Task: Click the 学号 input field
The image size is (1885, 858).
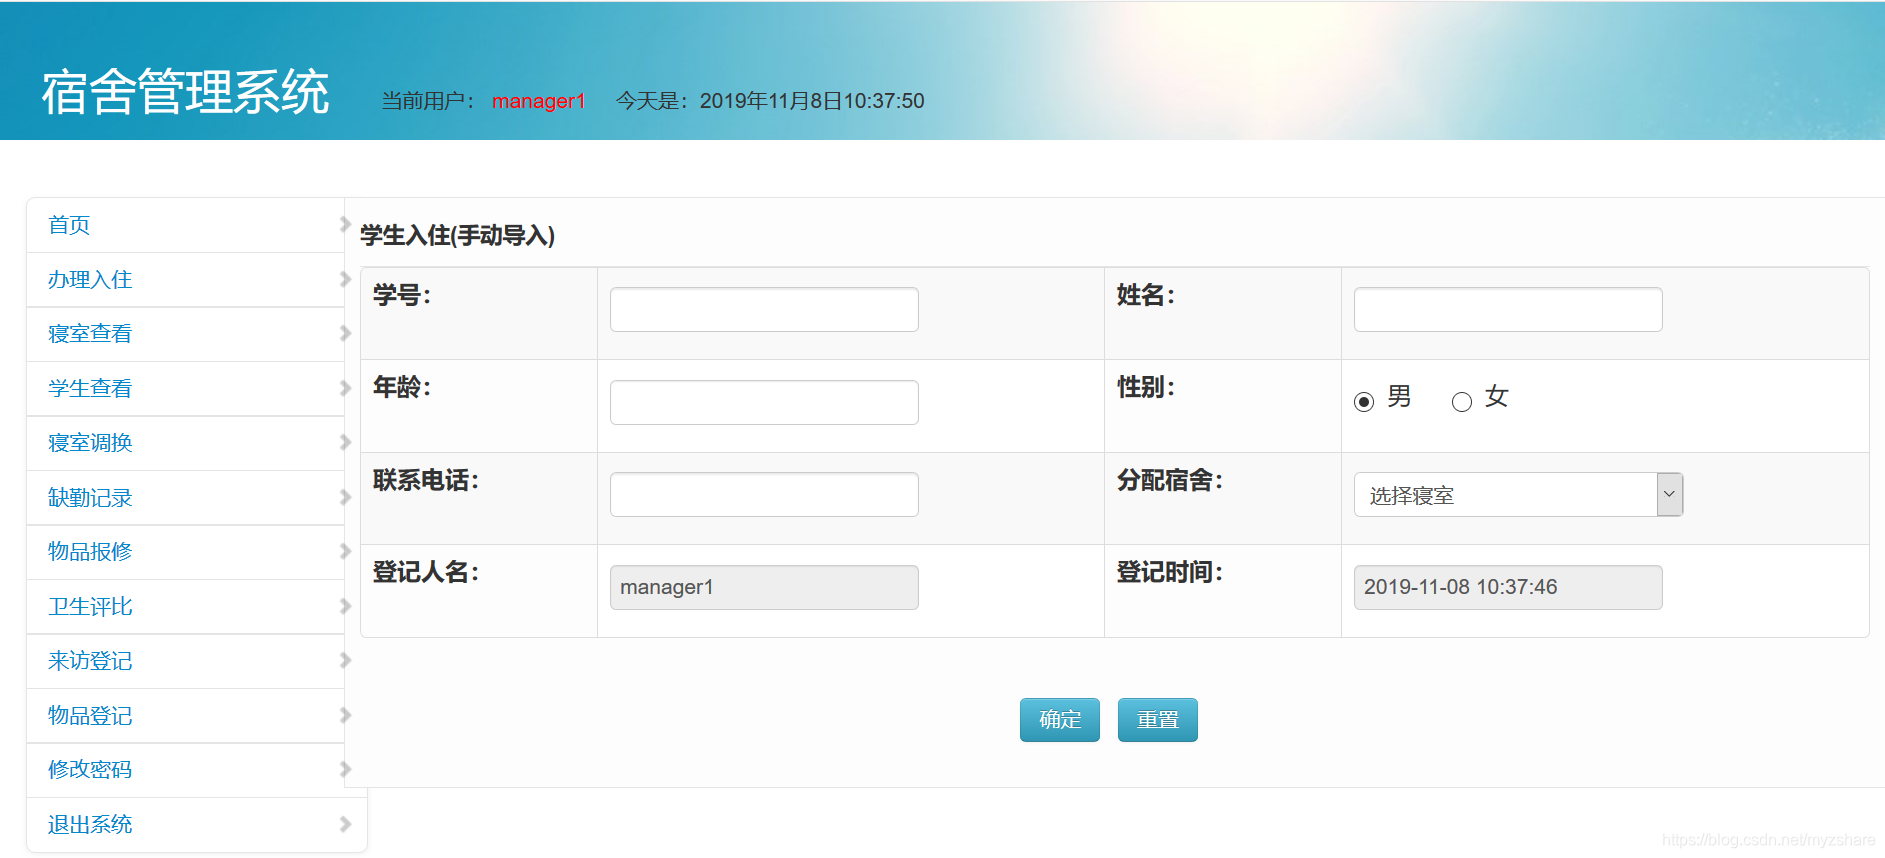Action: (x=764, y=310)
